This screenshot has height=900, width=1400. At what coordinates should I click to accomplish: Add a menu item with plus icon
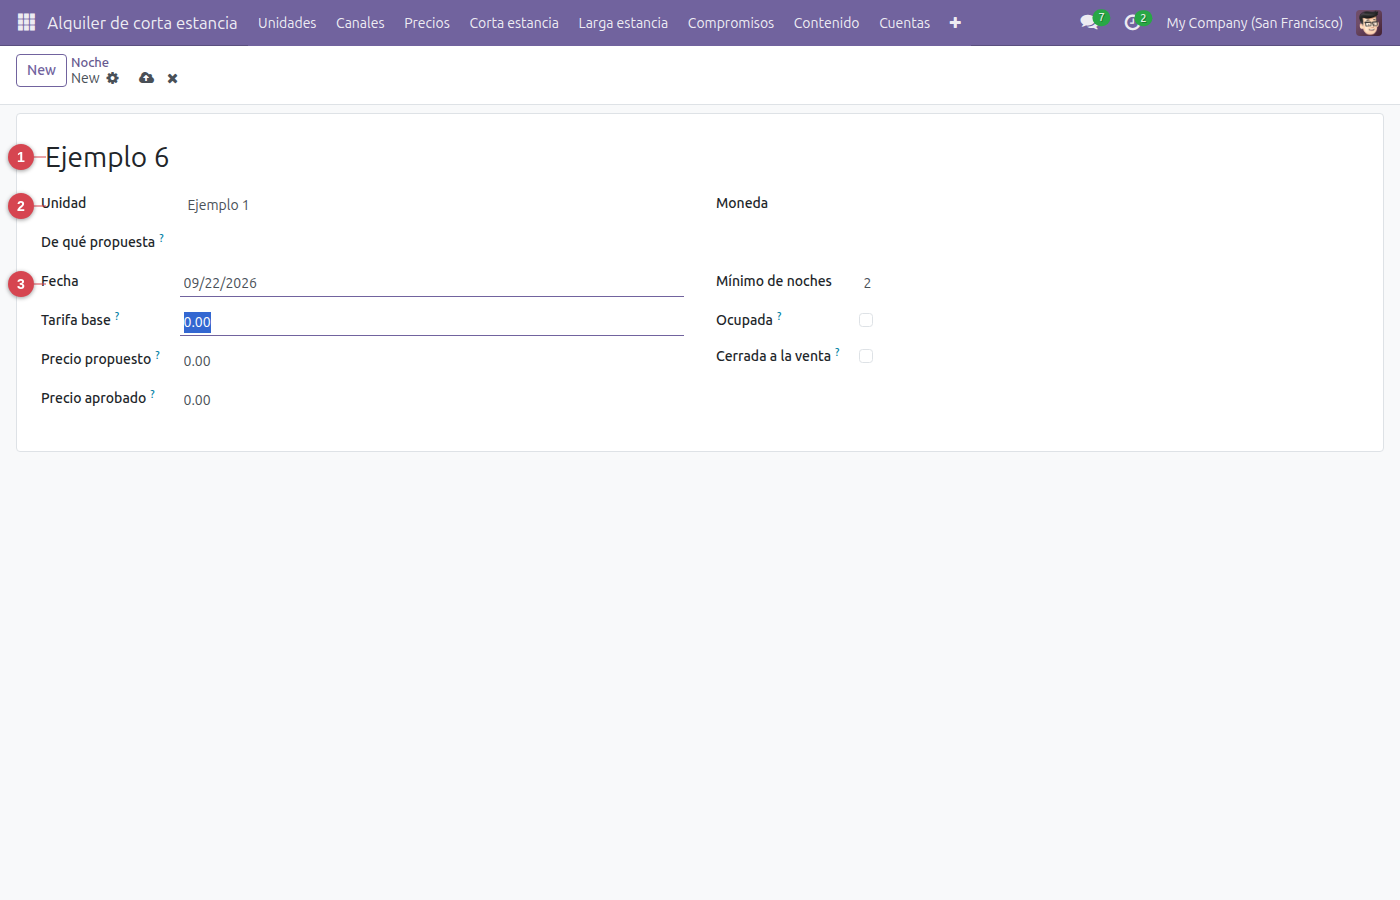pyautogui.click(x=955, y=22)
